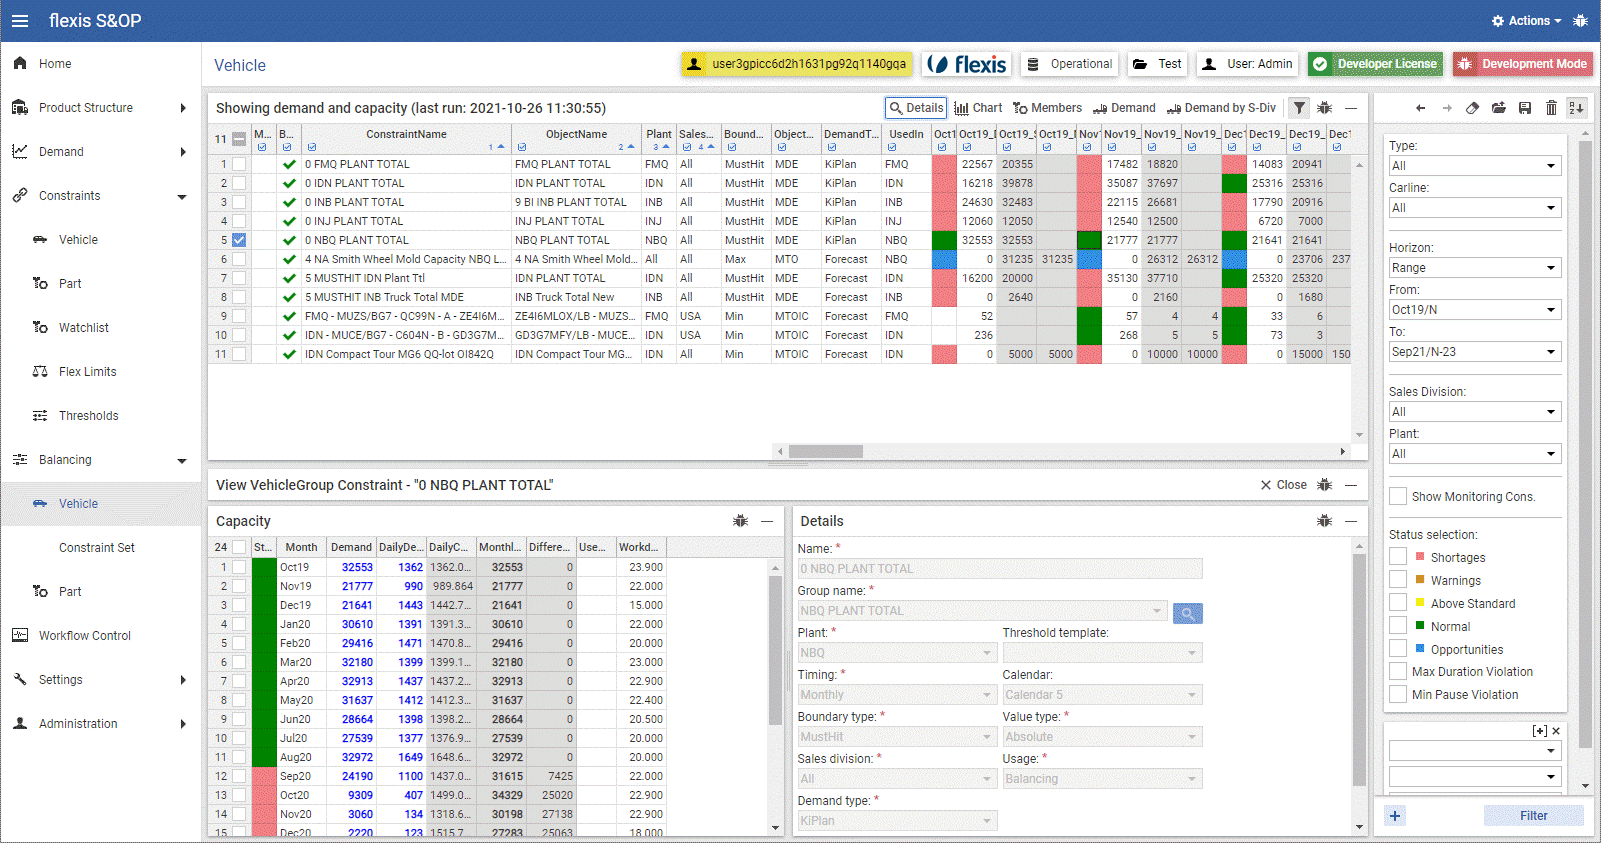The image size is (1601, 843).
Task: Switch to Demand by S-Div tab
Action: tap(1222, 108)
